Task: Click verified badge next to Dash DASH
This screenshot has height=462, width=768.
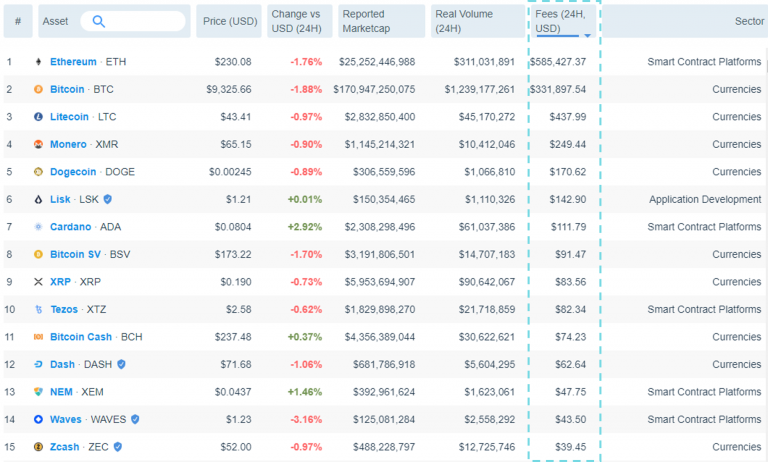Action: 121,364
